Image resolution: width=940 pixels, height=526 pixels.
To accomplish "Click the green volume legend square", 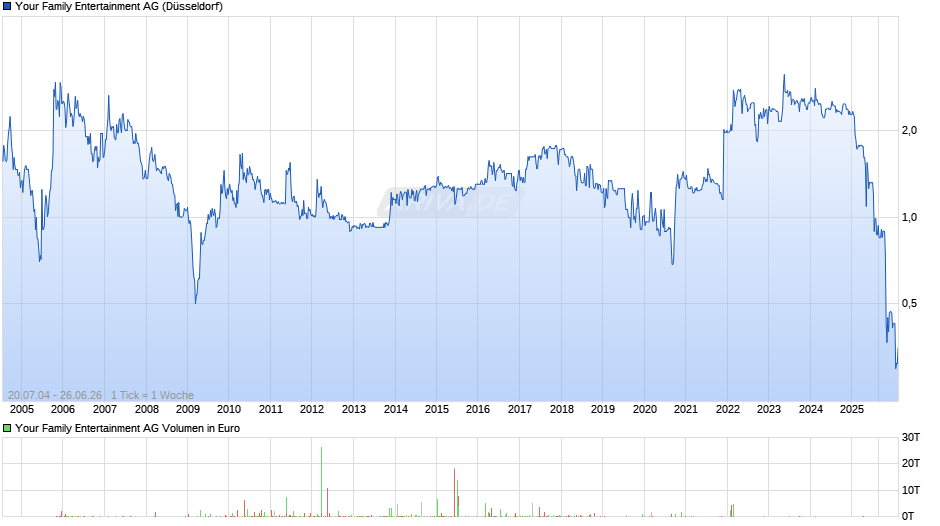I will click(7, 428).
